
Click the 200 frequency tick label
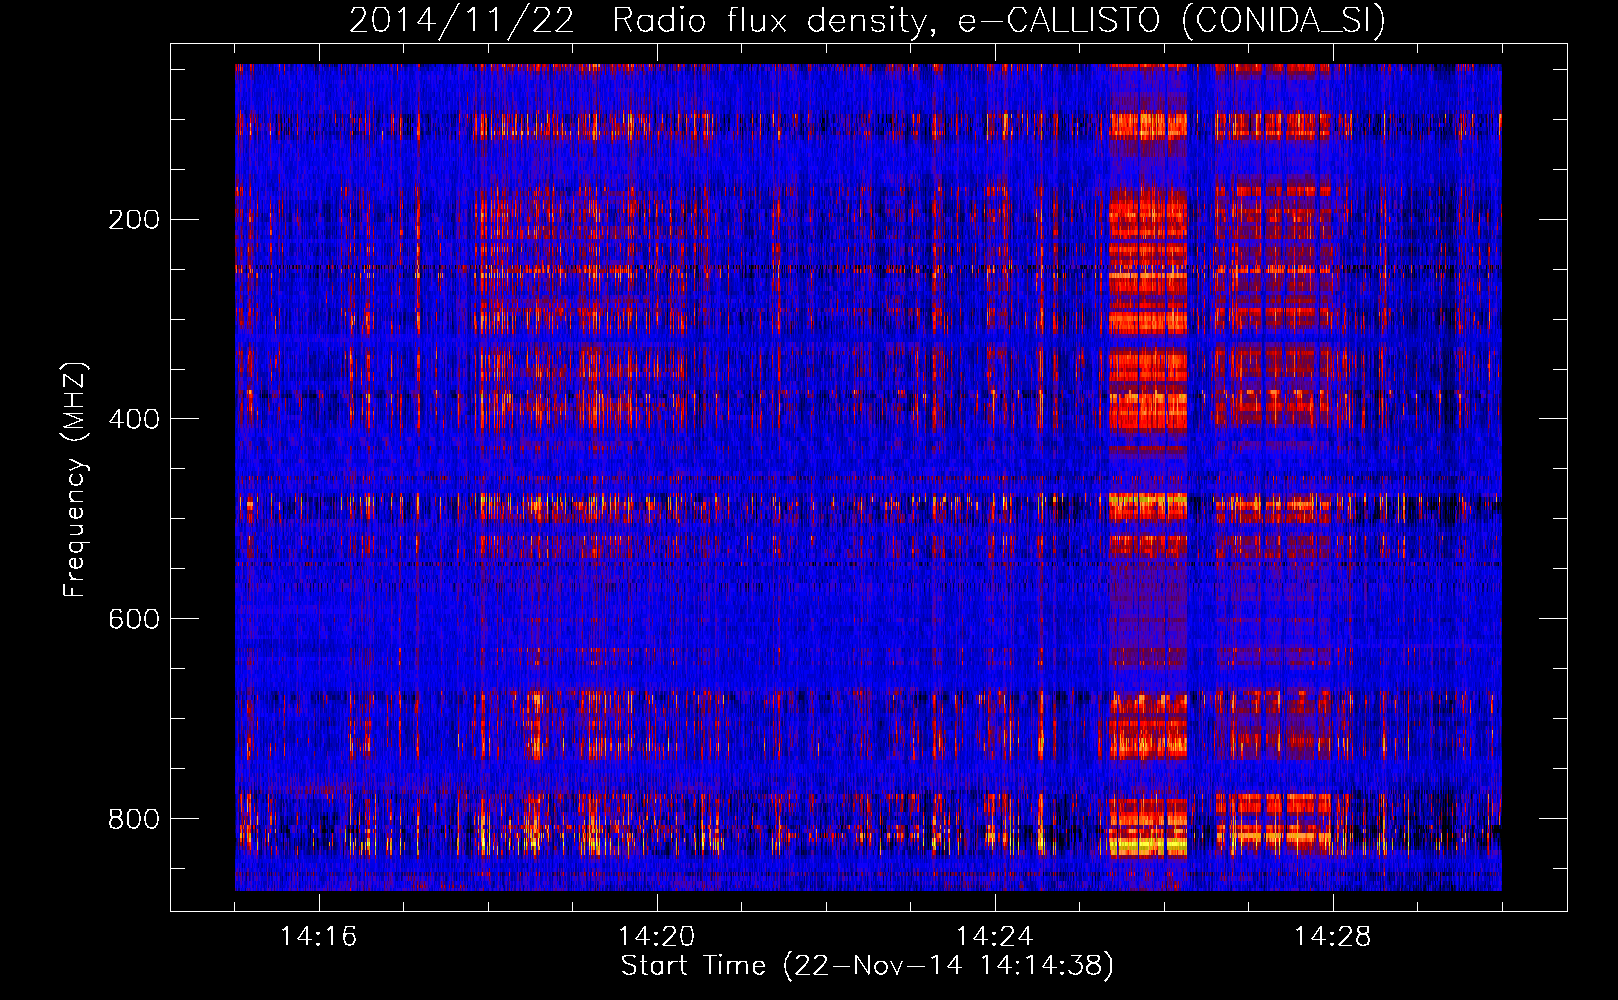point(133,219)
